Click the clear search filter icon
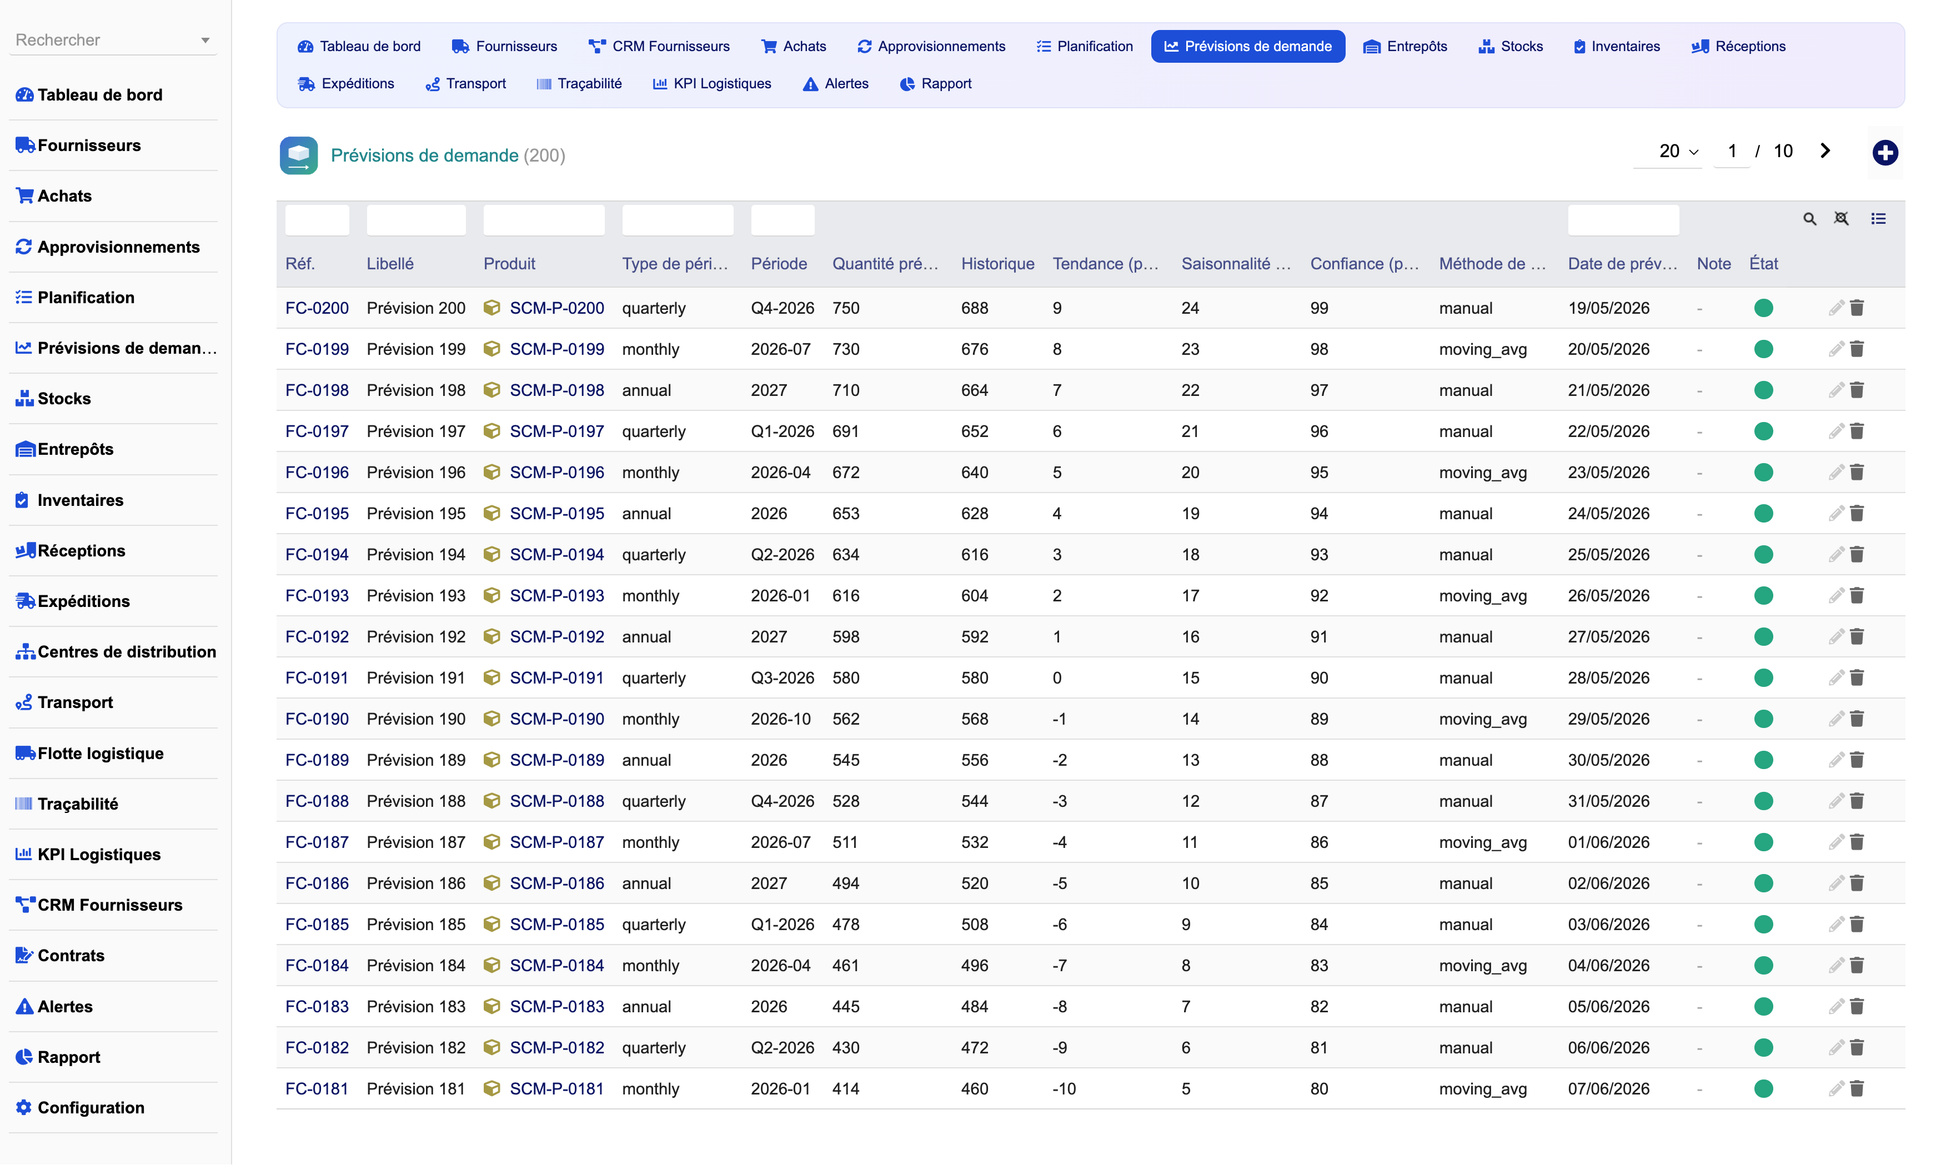The image size is (1946, 1165). tap(1841, 219)
